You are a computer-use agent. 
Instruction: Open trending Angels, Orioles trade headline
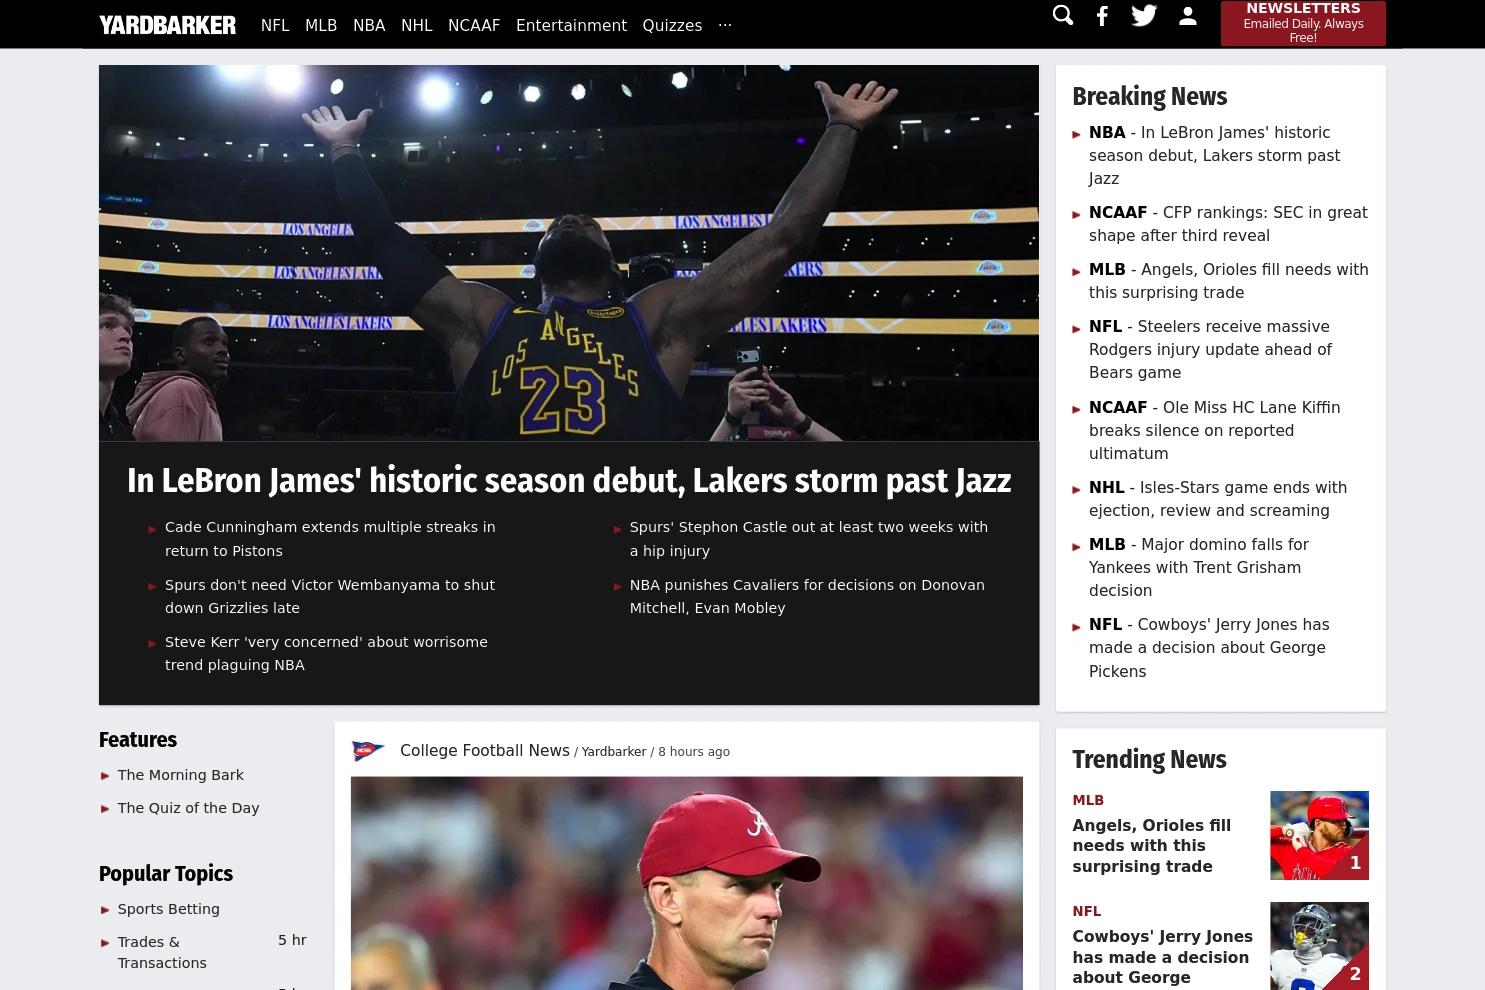pos(1152,846)
